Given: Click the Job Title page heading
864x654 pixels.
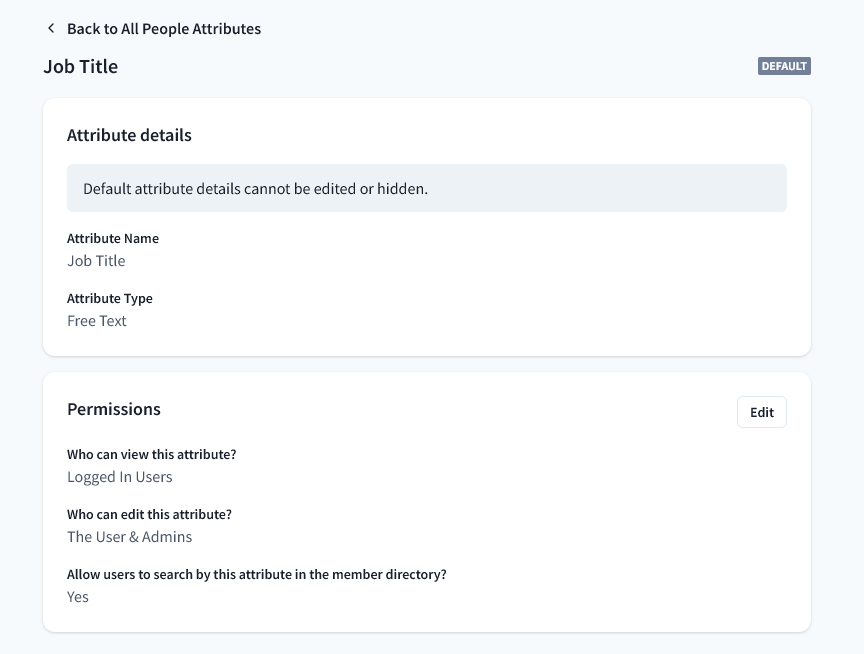Looking at the screenshot, I should [x=81, y=67].
